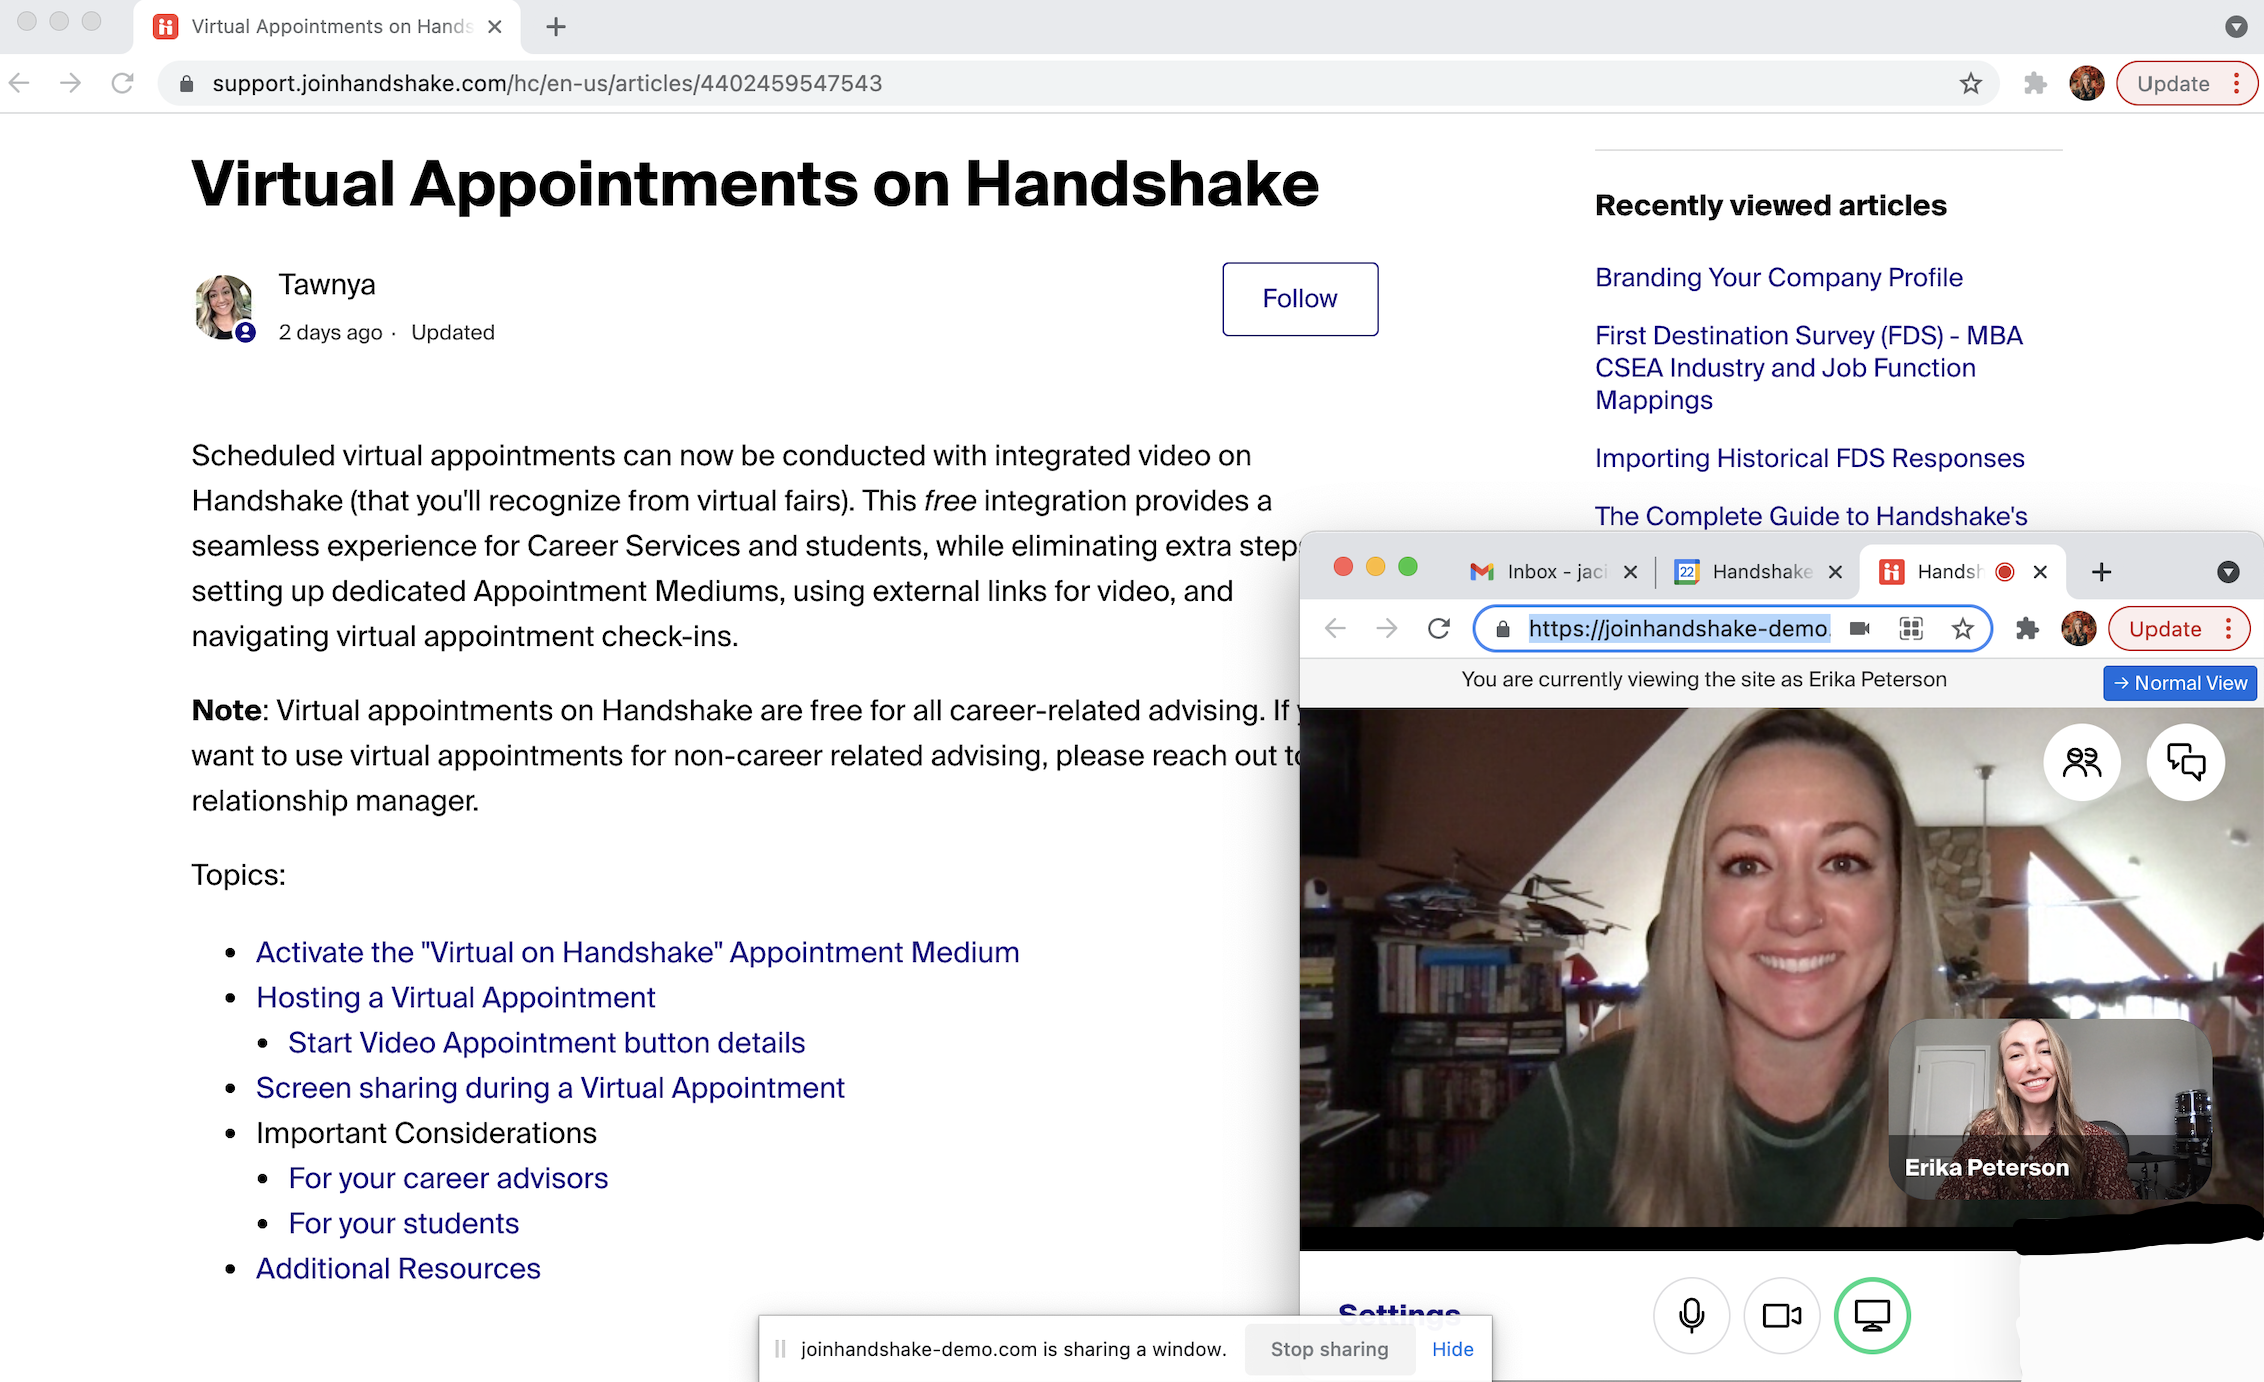Click the forward arrow in main browser
The image size is (2264, 1382).
[70, 83]
